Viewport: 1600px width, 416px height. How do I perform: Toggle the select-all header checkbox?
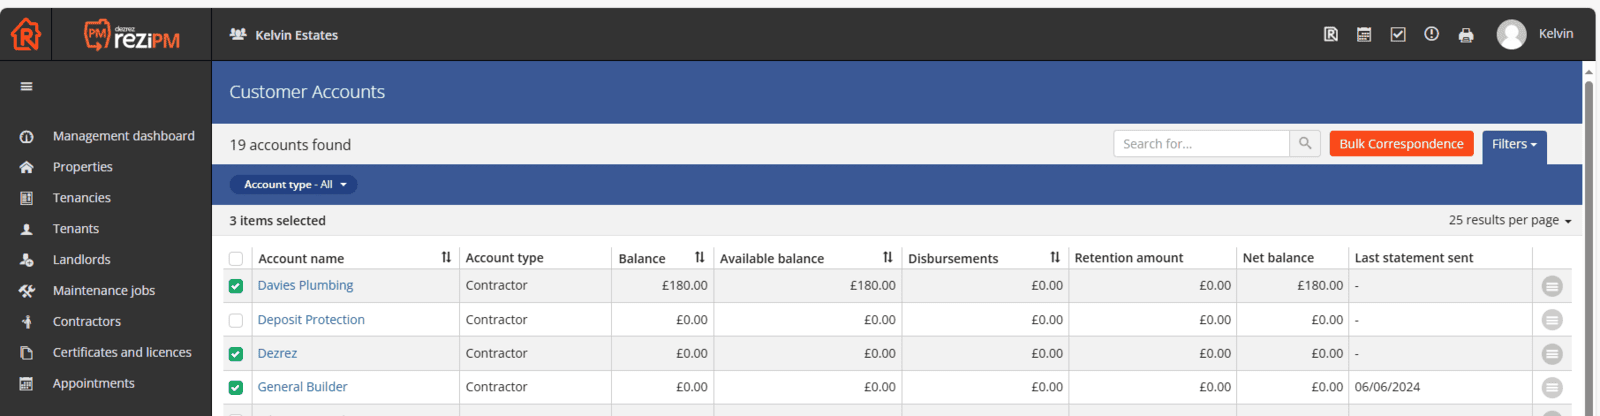[236, 259]
